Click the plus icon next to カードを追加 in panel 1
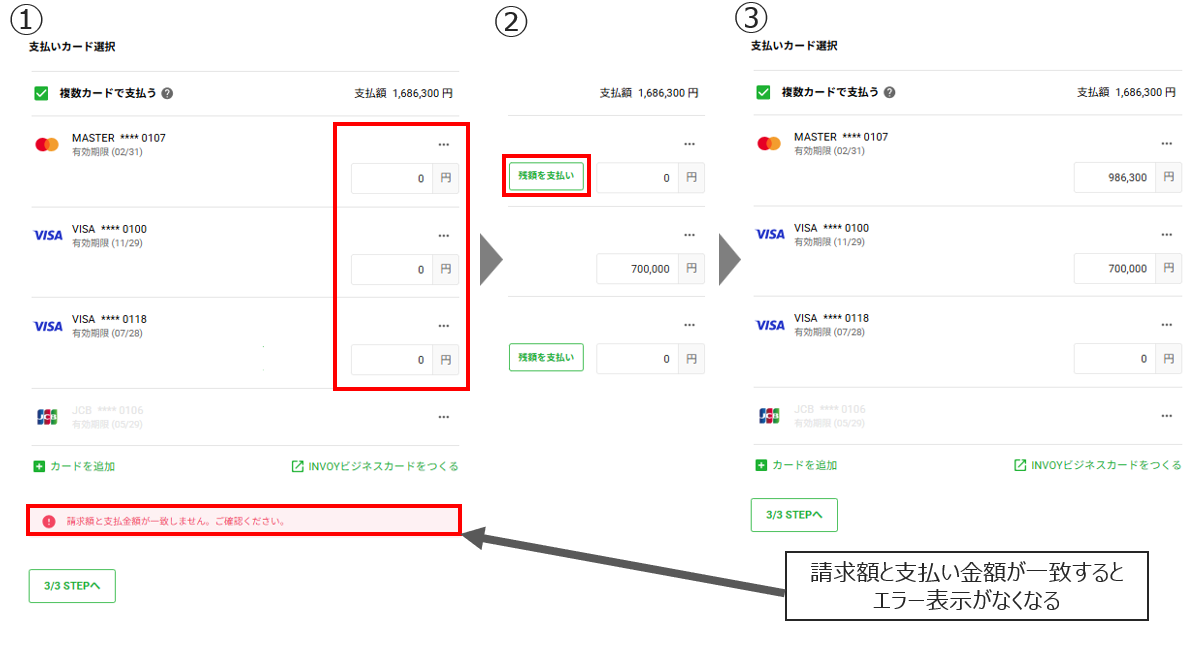 tap(39, 466)
